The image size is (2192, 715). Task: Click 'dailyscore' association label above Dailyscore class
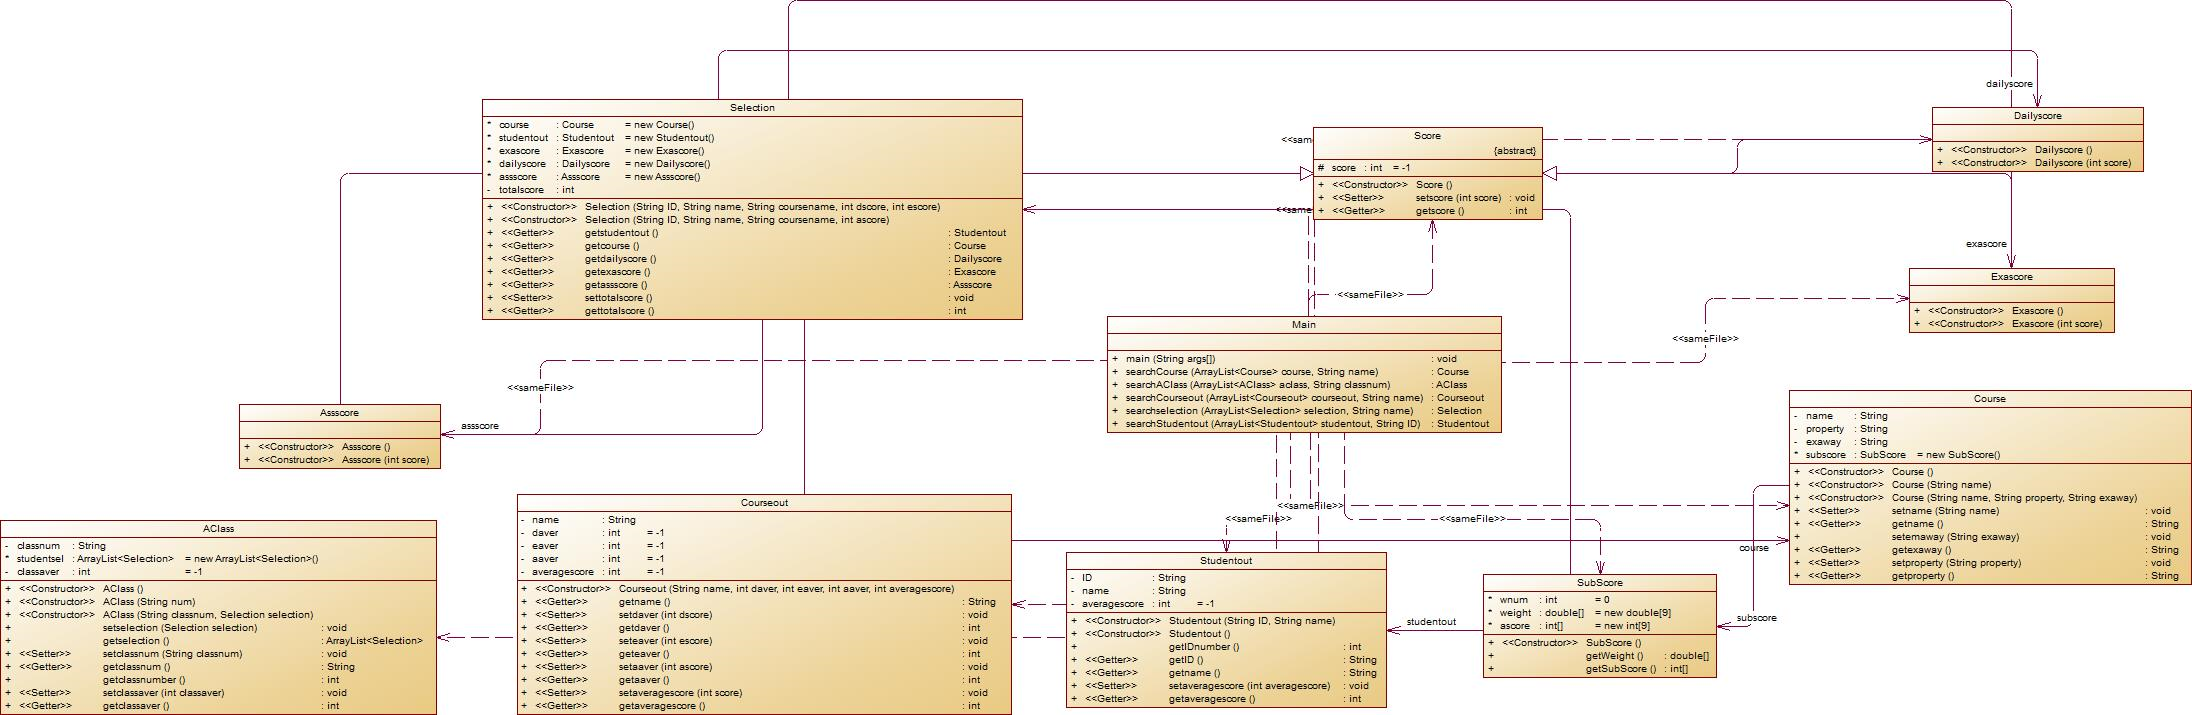coord(2009,84)
